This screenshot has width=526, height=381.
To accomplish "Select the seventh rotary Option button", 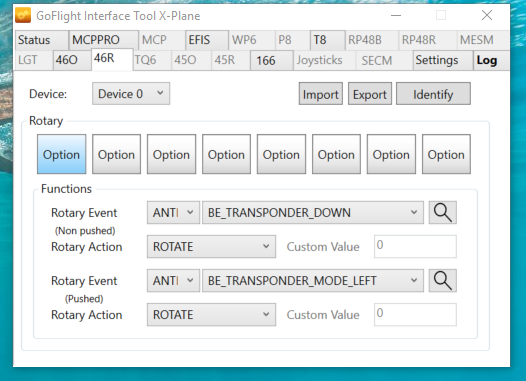I will [391, 154].
